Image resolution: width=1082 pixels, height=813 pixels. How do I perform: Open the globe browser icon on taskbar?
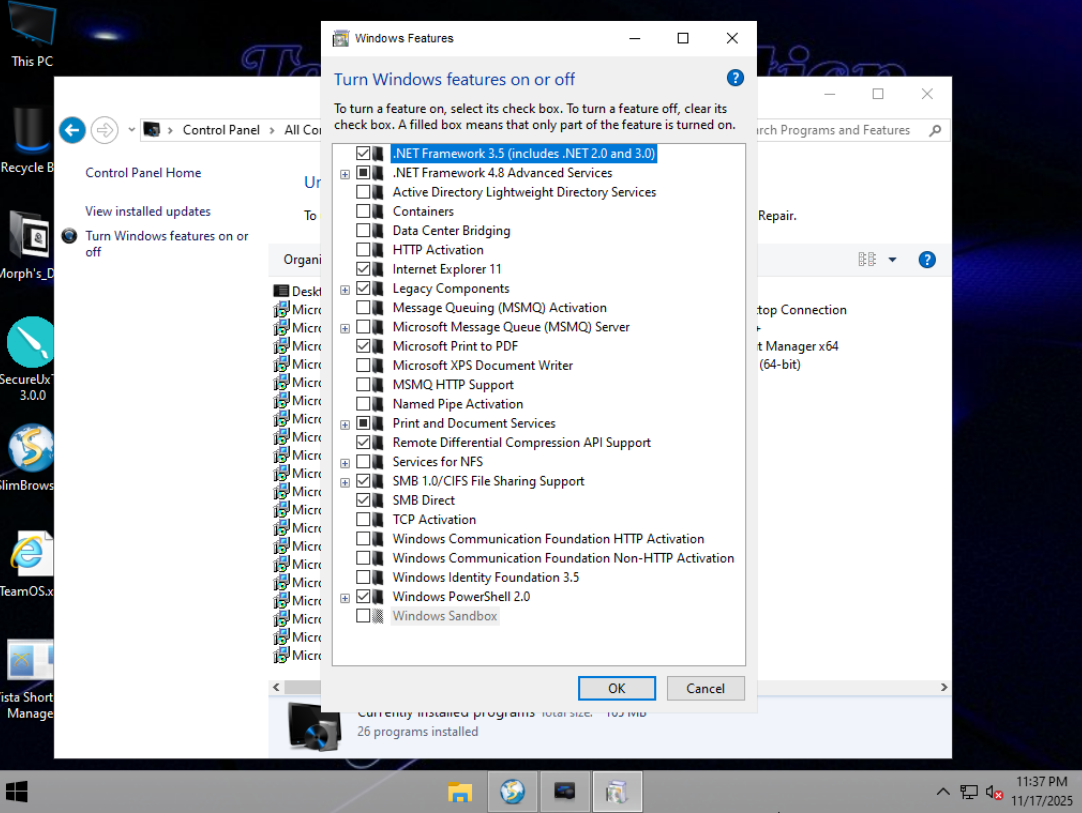point(512,792)
